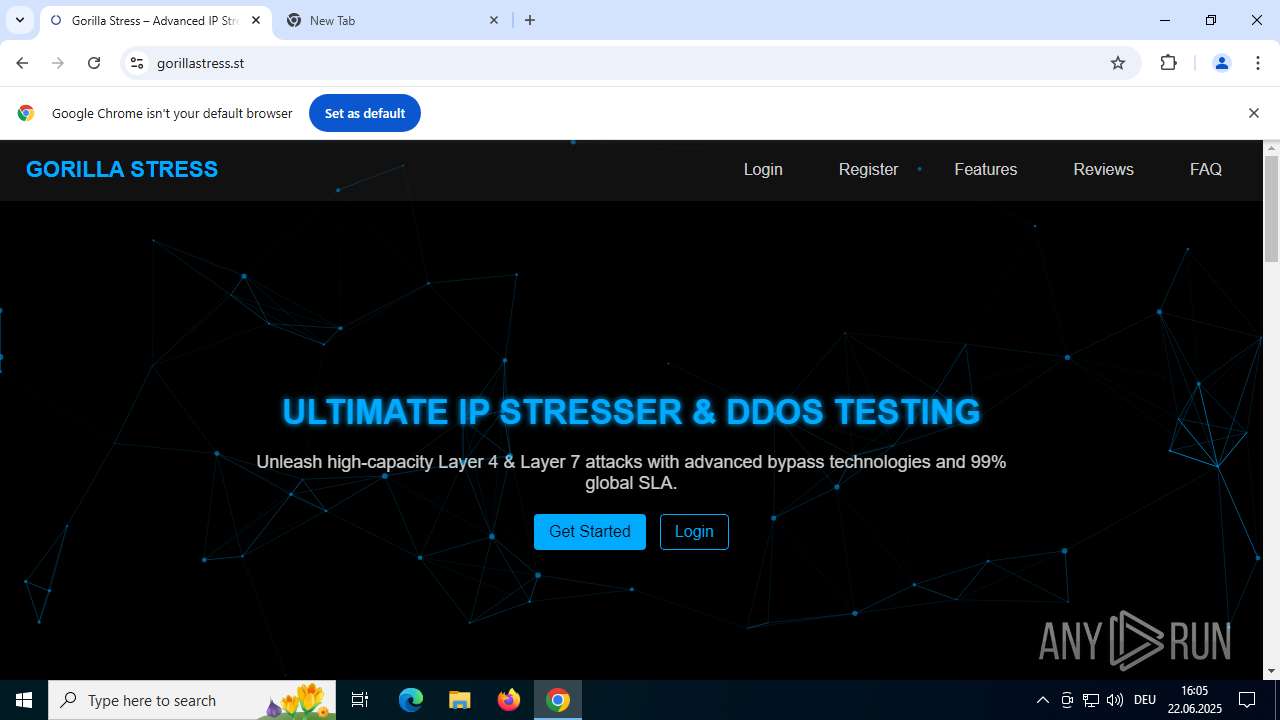Image resolution: width=1280 pixels, height=720 pixels.
Task: Reload the gorillastress.st page
Action: pyautogui.click(x=94, y=63)
